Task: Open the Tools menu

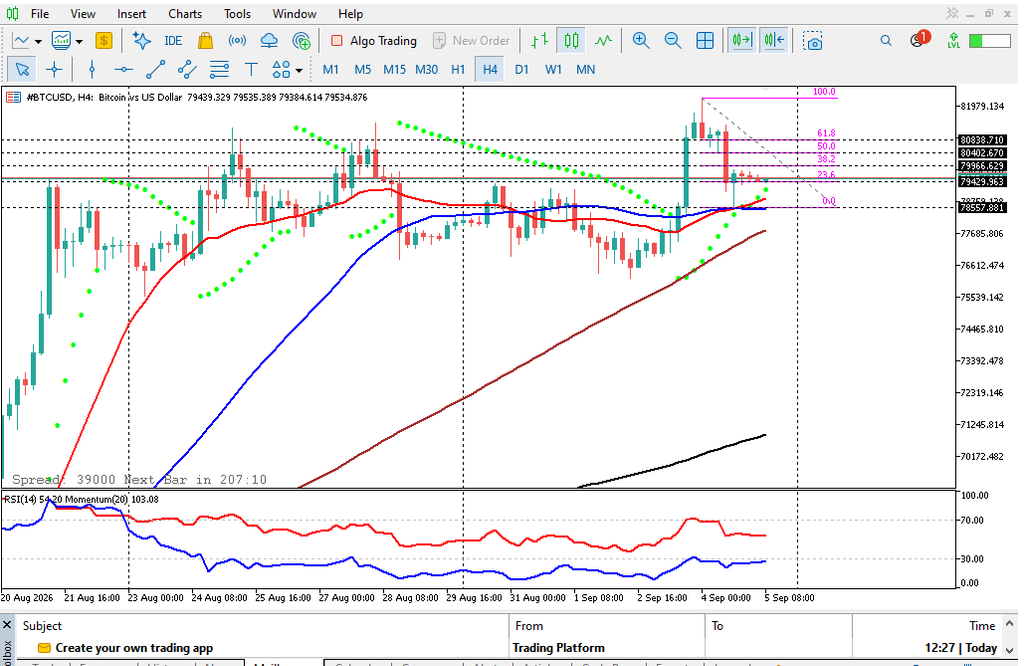Action: point(237,14)
